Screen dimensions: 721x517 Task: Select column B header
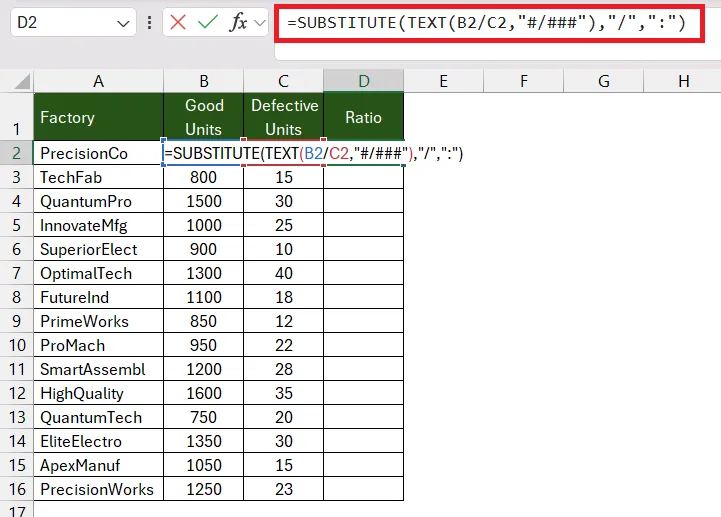(x=204, y=81)
